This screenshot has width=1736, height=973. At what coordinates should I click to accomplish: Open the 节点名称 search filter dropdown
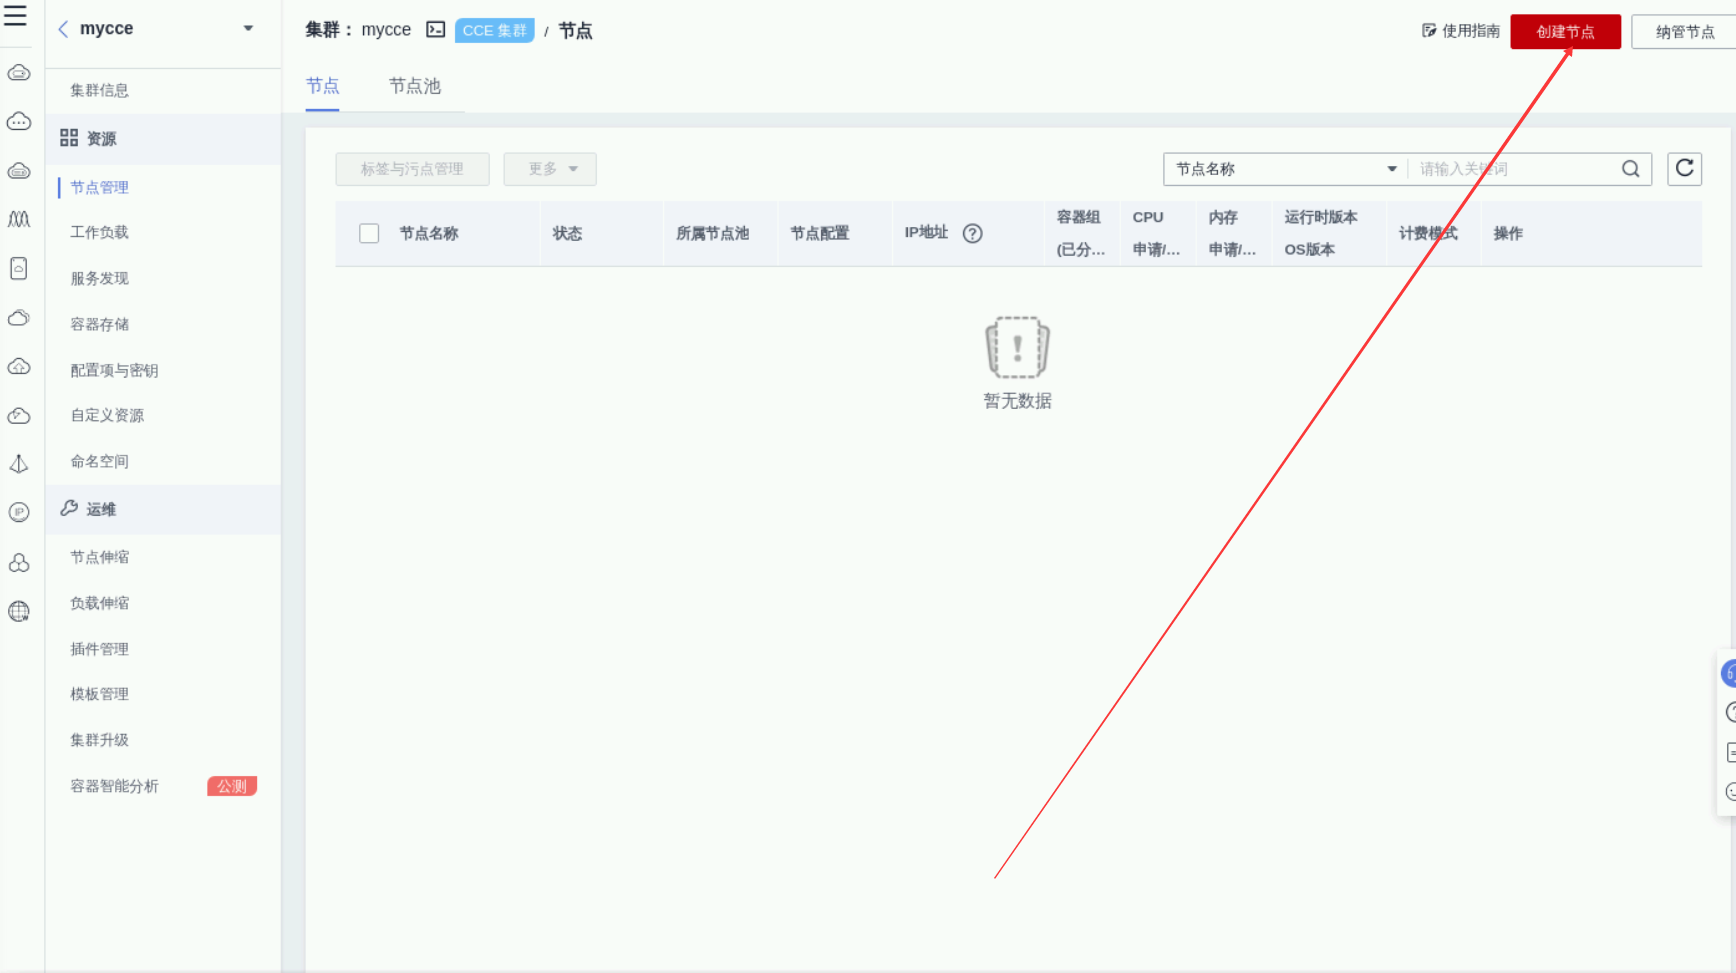click(1286, 169)
